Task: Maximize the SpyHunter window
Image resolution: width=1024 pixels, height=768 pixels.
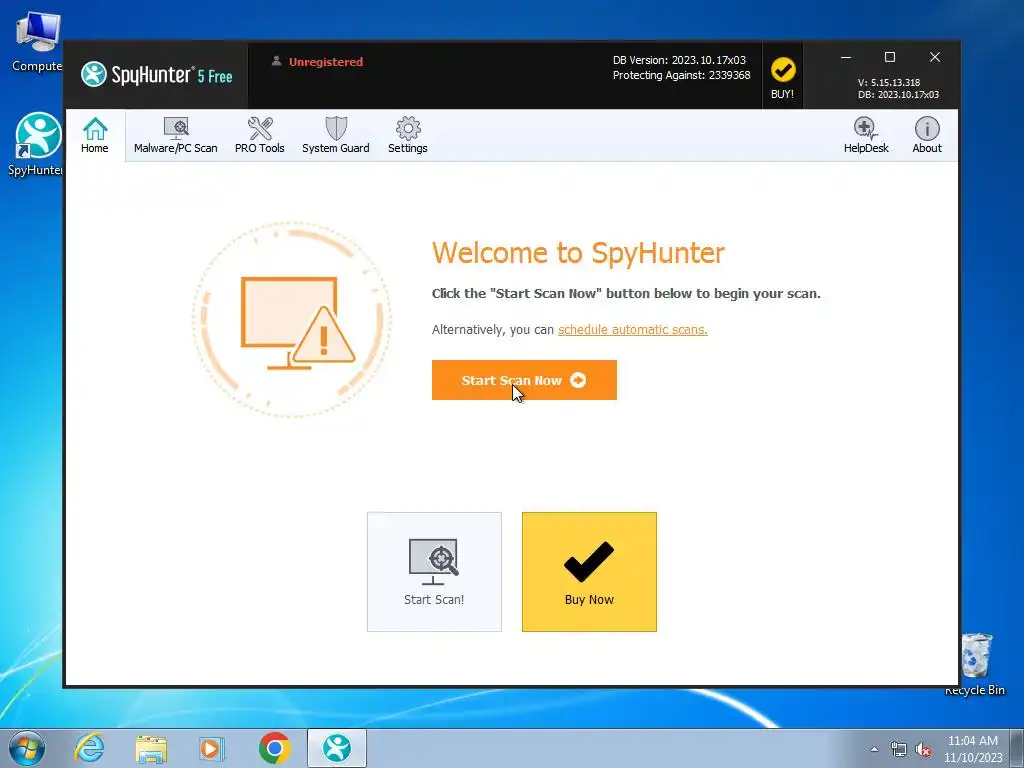Action: coord(889,57)
